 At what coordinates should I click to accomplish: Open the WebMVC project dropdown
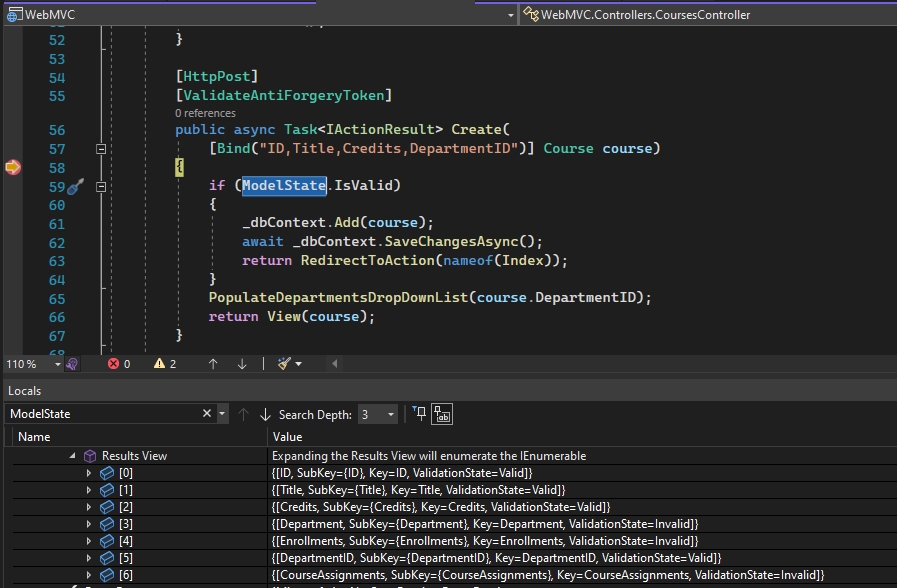(x=510, y=15)
